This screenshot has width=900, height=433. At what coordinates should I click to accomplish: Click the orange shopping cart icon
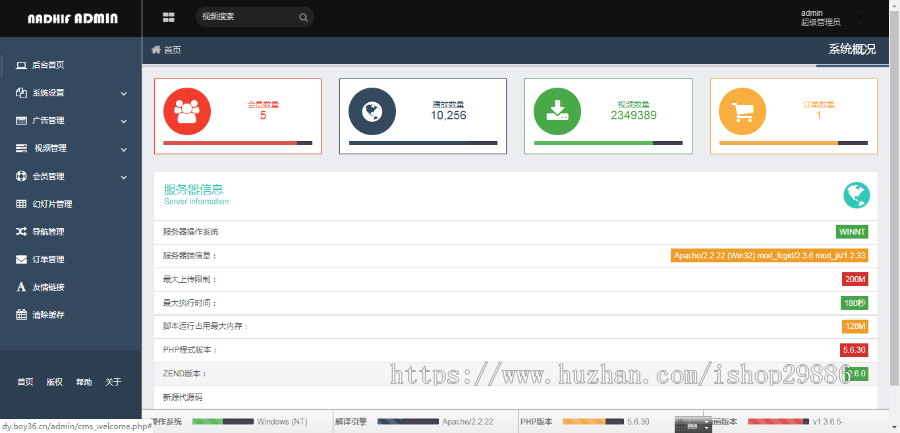(743, 111)
